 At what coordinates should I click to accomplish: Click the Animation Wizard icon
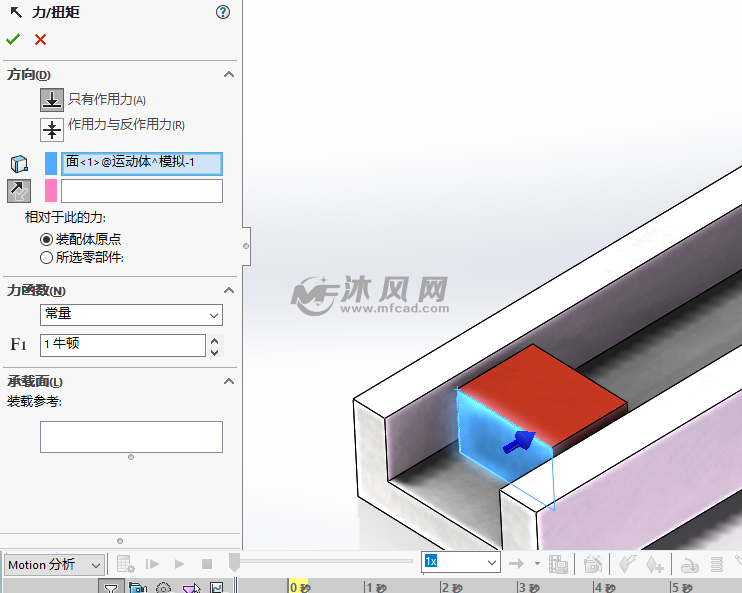point(593,564)
